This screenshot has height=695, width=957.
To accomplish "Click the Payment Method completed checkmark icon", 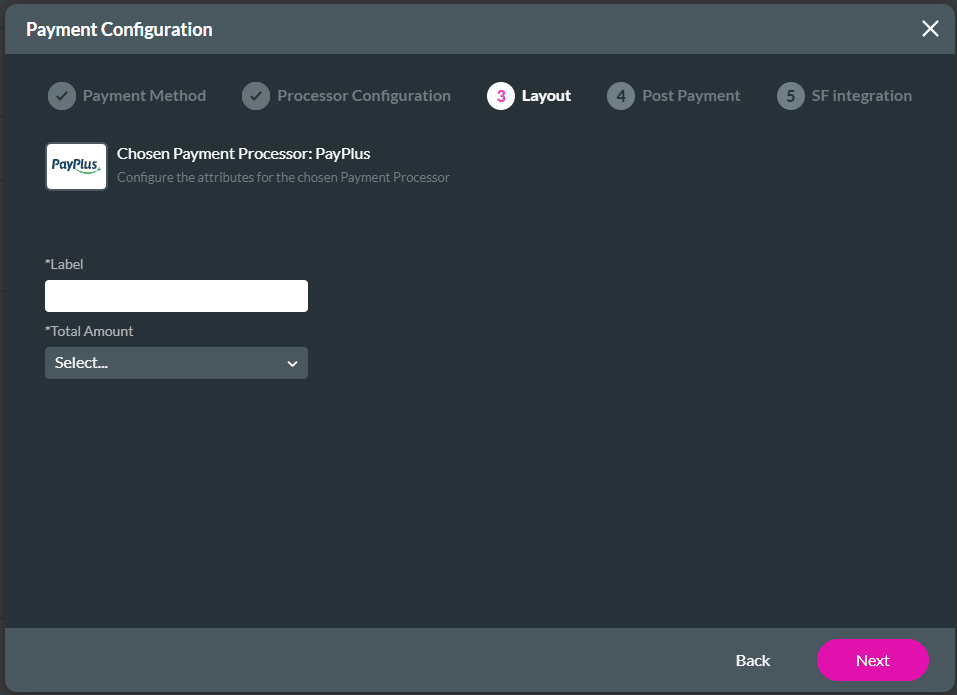I will (x=61, y=95).
